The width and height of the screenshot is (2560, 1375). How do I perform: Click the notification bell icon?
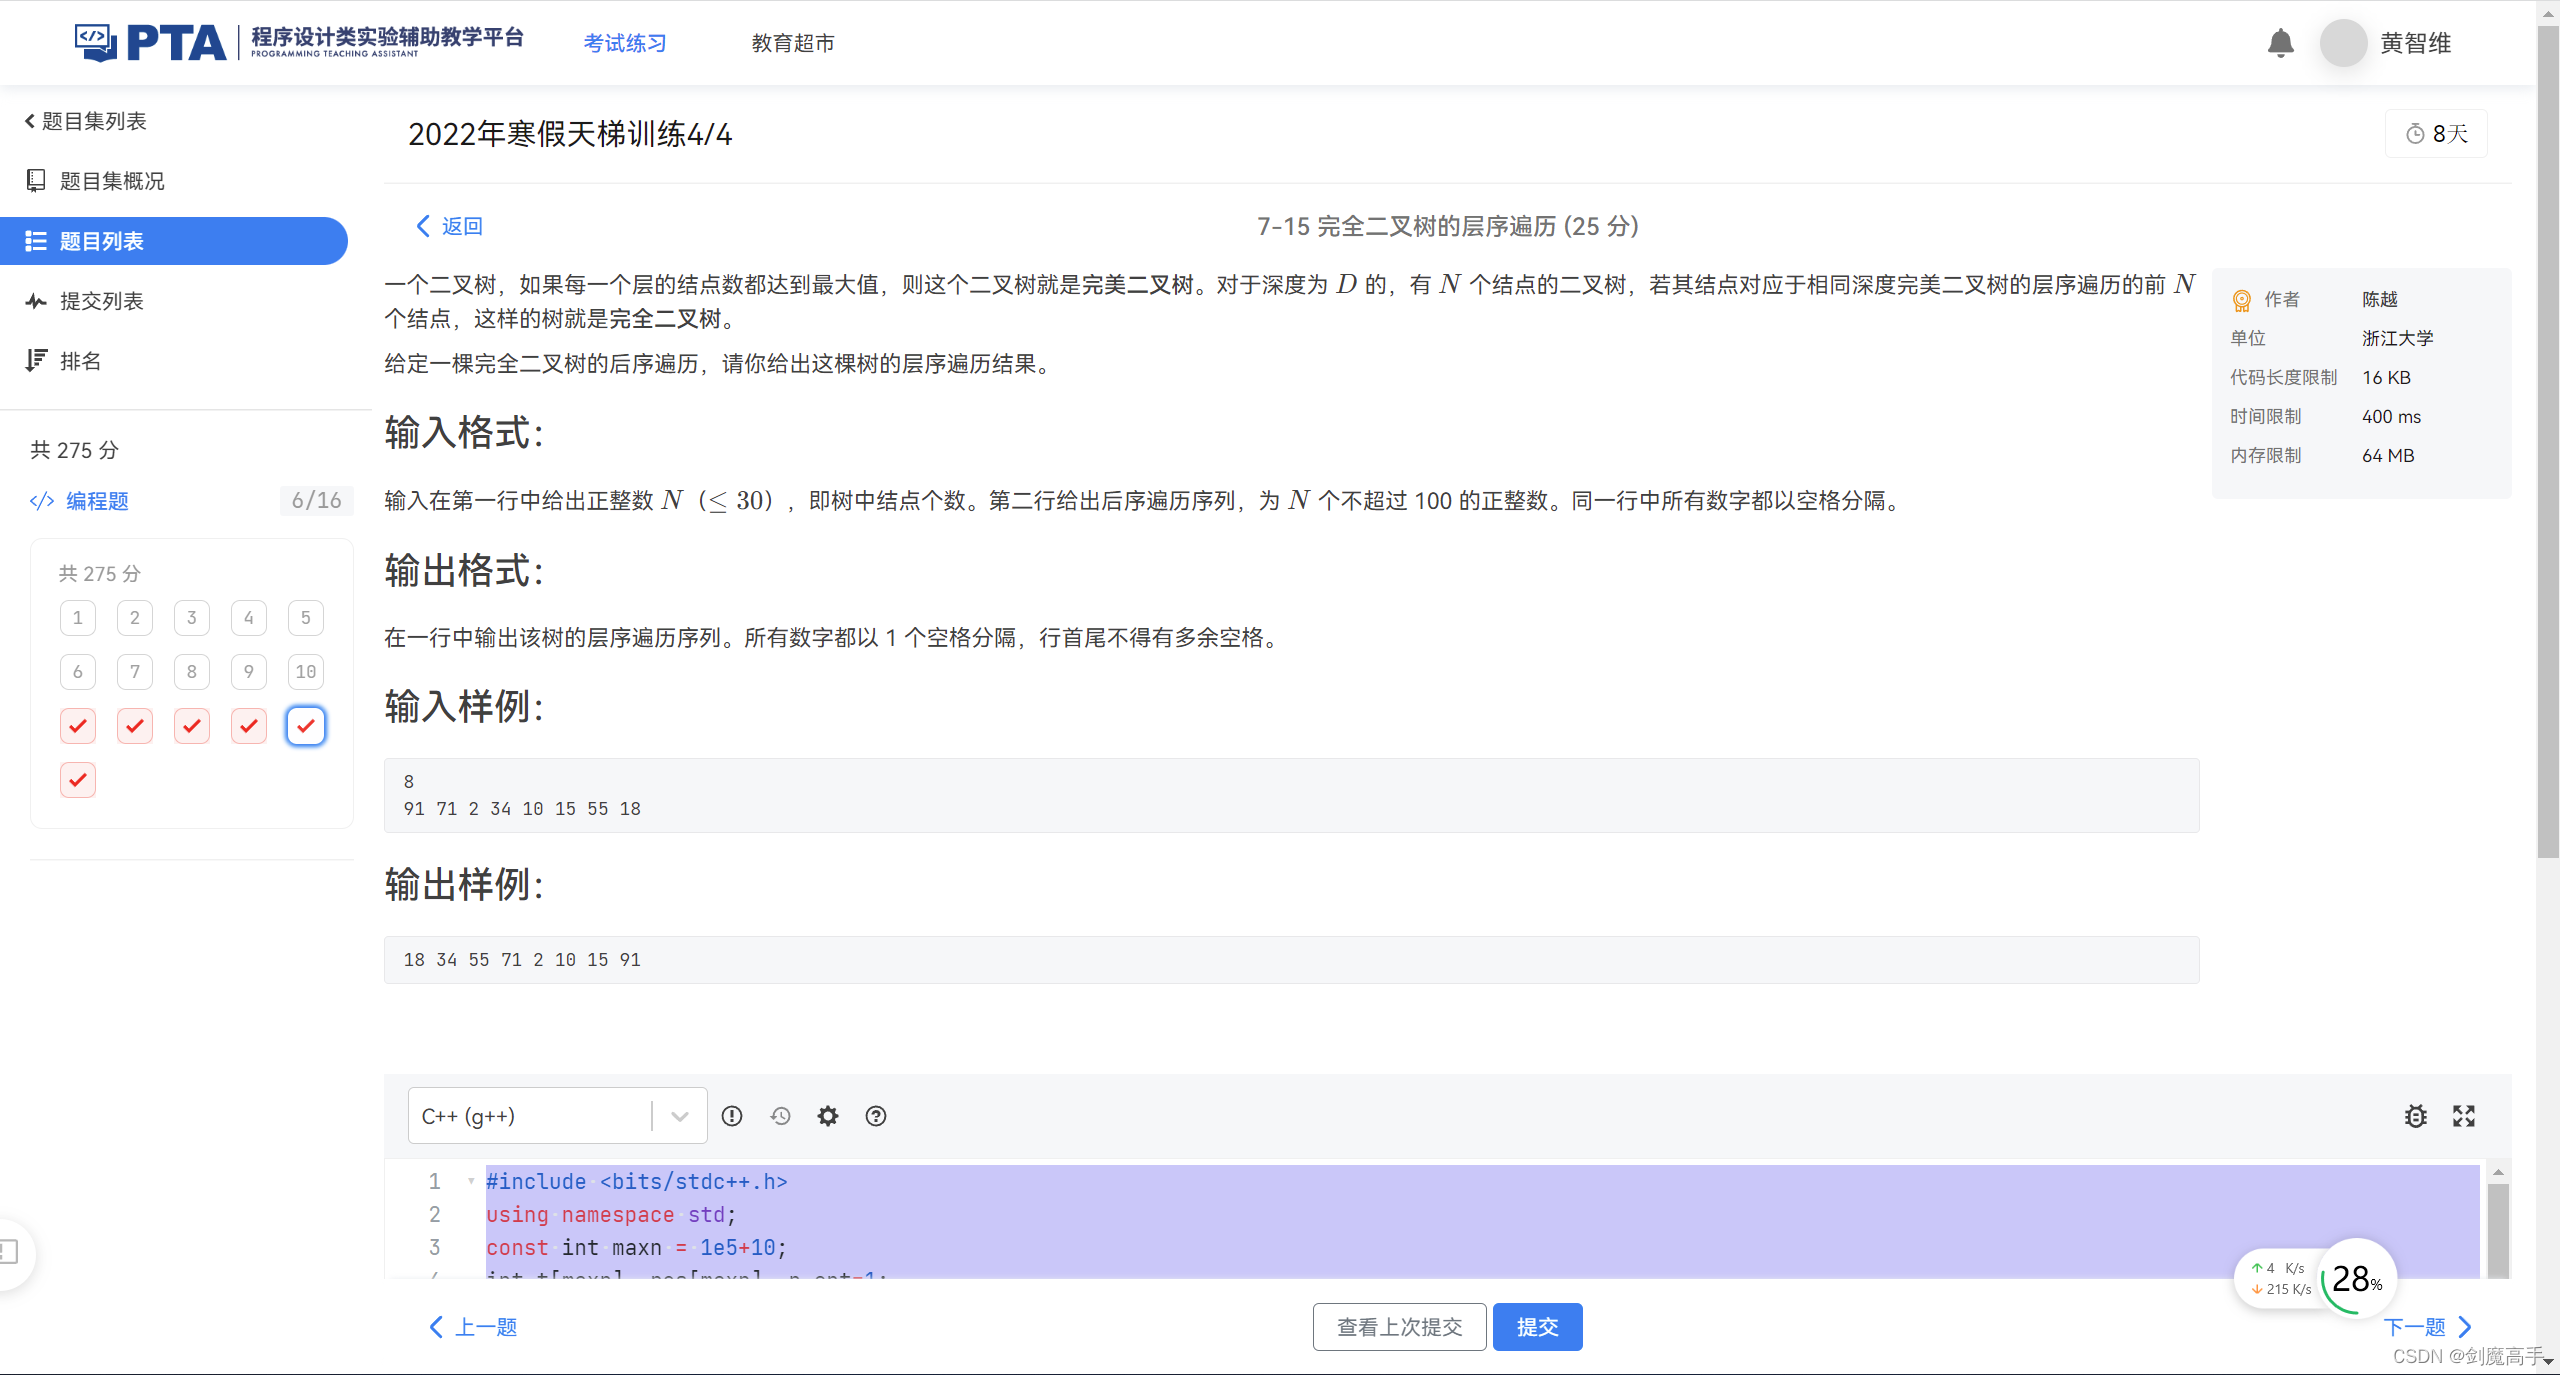(2280, 43)
